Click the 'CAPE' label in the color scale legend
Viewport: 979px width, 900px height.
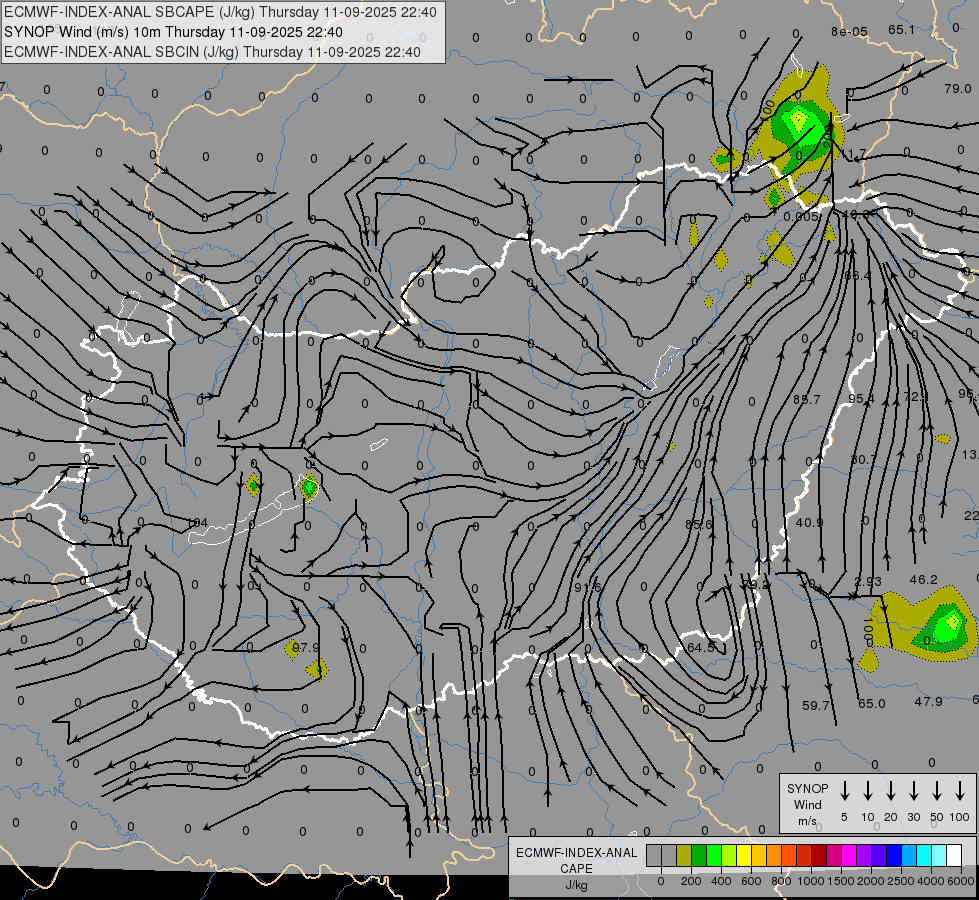pyautogui.click(x=576, y=869)
